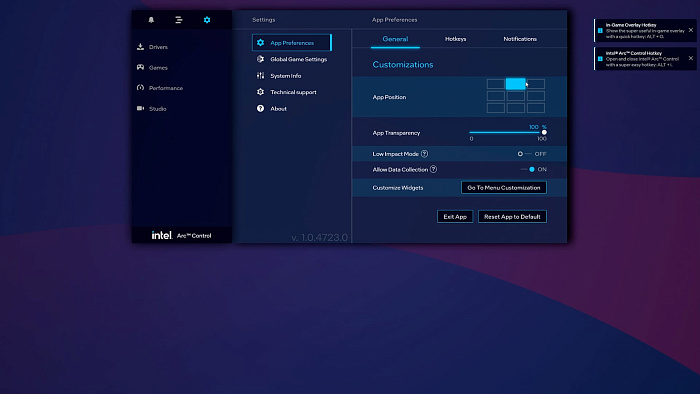Screen dimensions: 700x394
Task: Toggle Allow Data Collection switch
Action: pyautogui.click(x=528, y=169)
